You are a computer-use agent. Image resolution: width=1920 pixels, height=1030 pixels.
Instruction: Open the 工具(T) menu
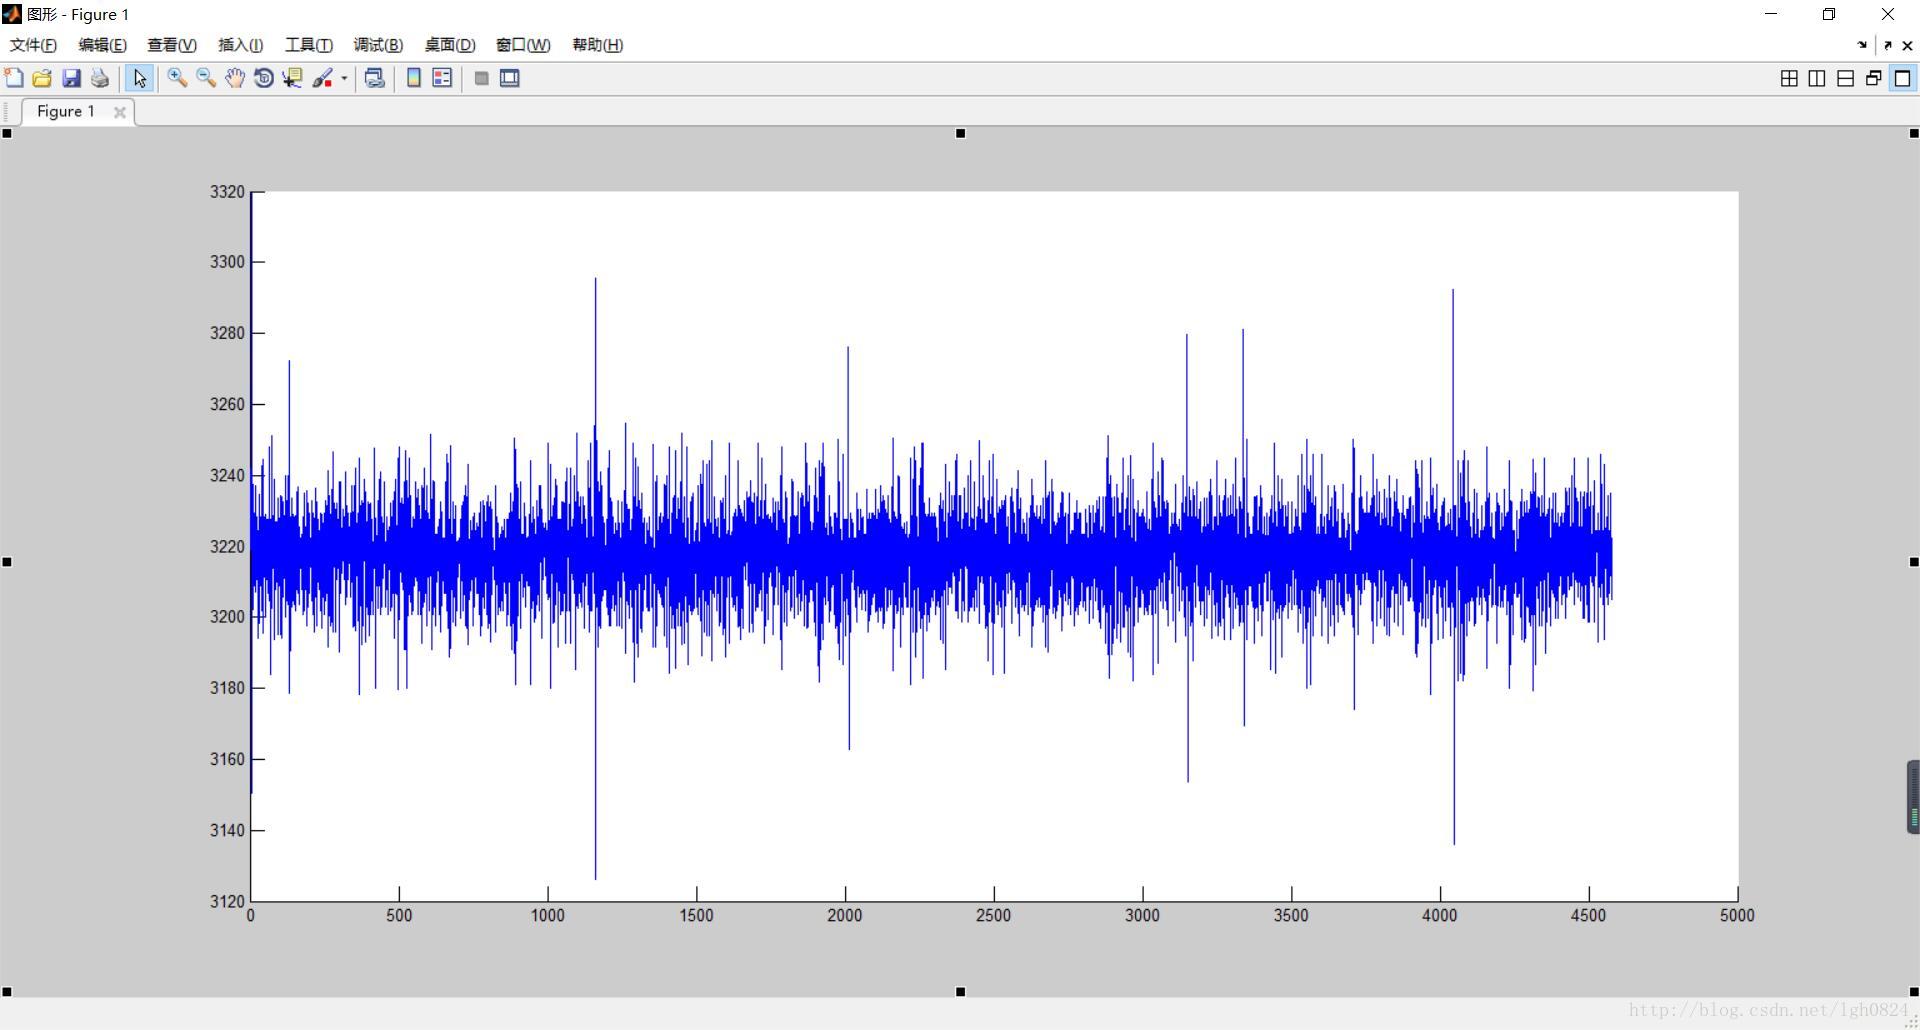pyautogui.click(x=308, y=45)
